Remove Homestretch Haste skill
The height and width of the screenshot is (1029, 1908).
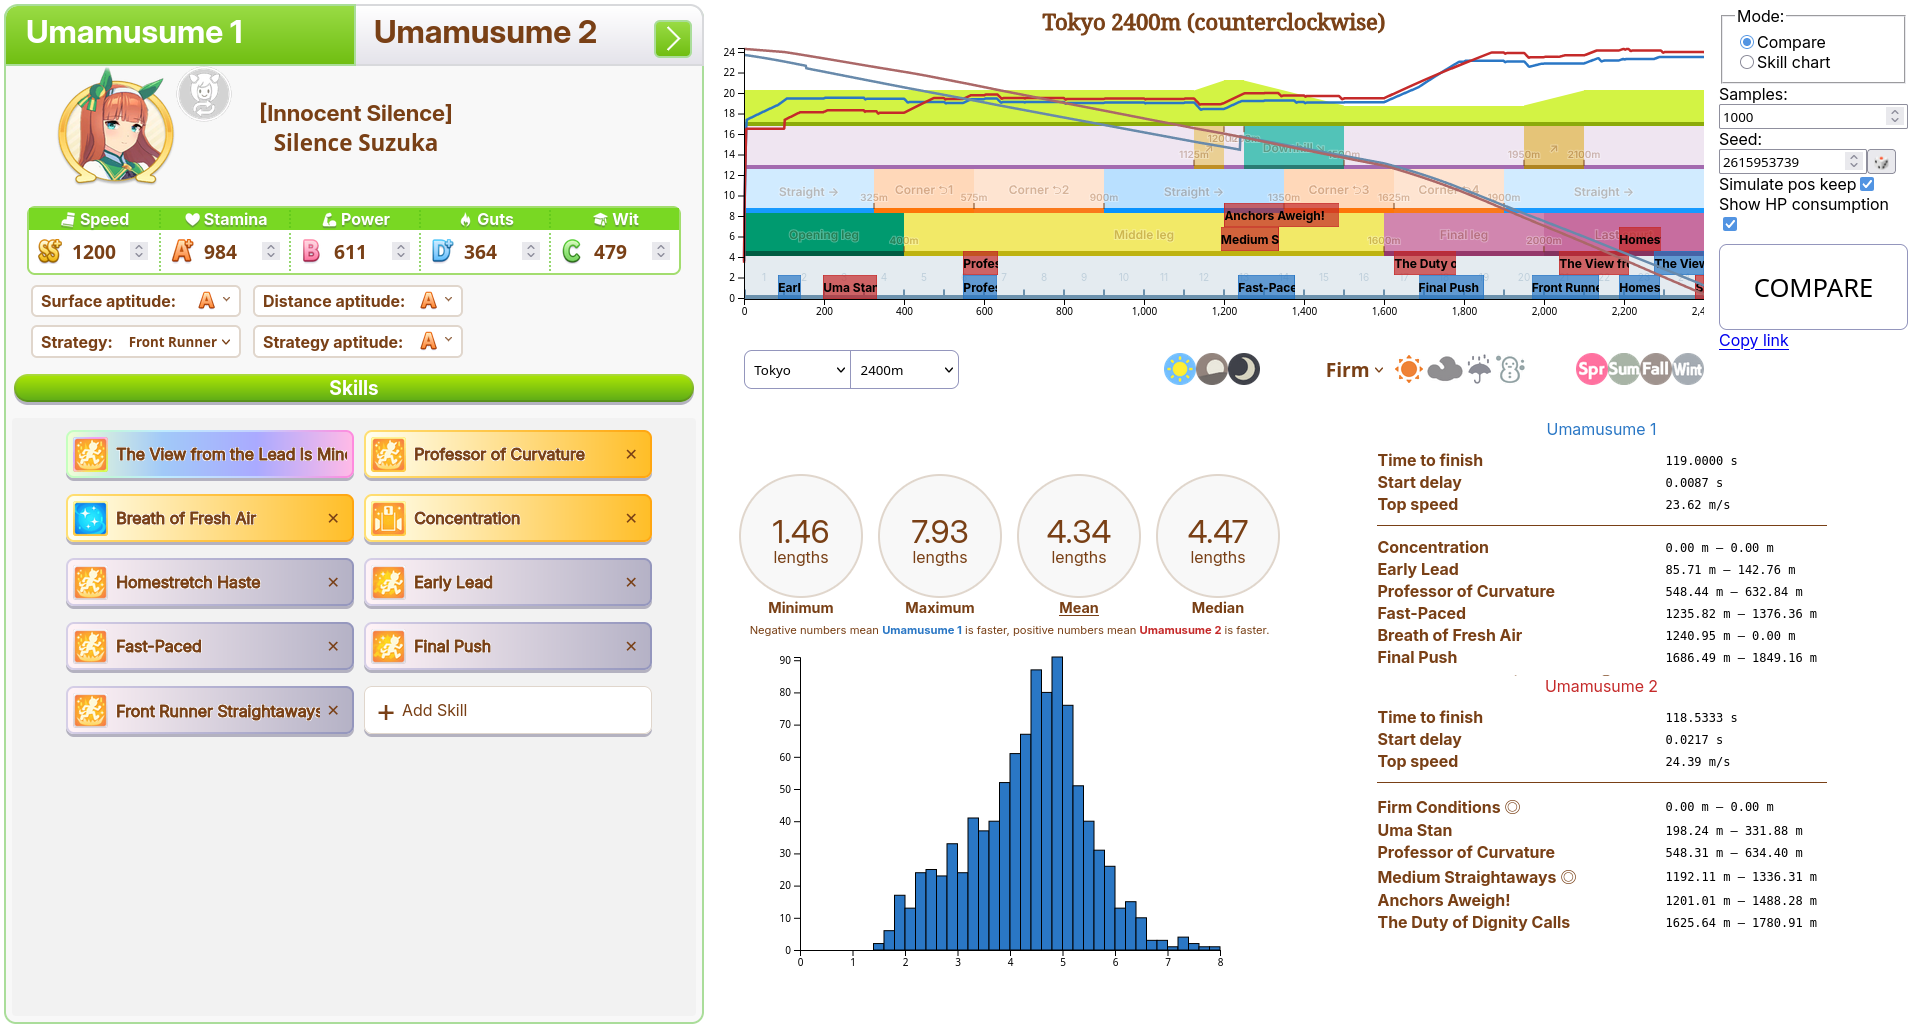coord(333,582)
